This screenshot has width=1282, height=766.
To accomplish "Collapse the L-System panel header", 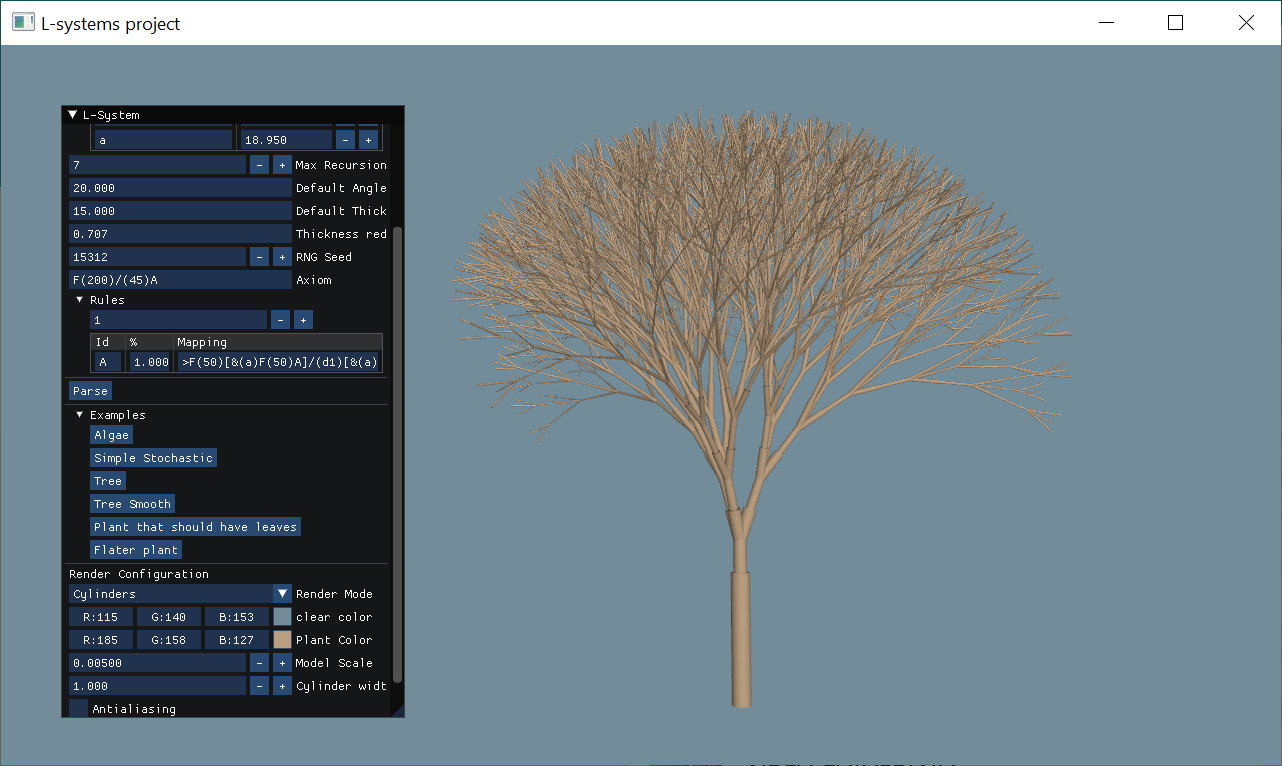I will pos(72,115).
